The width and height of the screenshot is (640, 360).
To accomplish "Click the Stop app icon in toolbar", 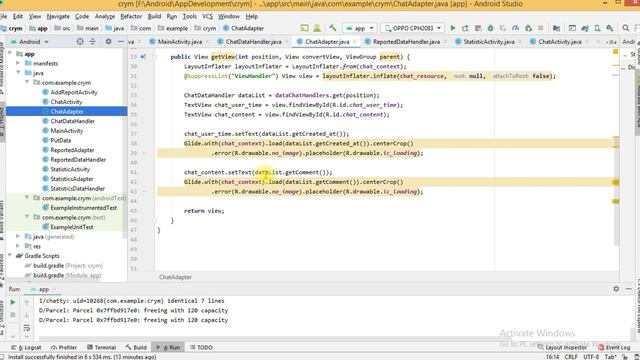I will 540,28.
